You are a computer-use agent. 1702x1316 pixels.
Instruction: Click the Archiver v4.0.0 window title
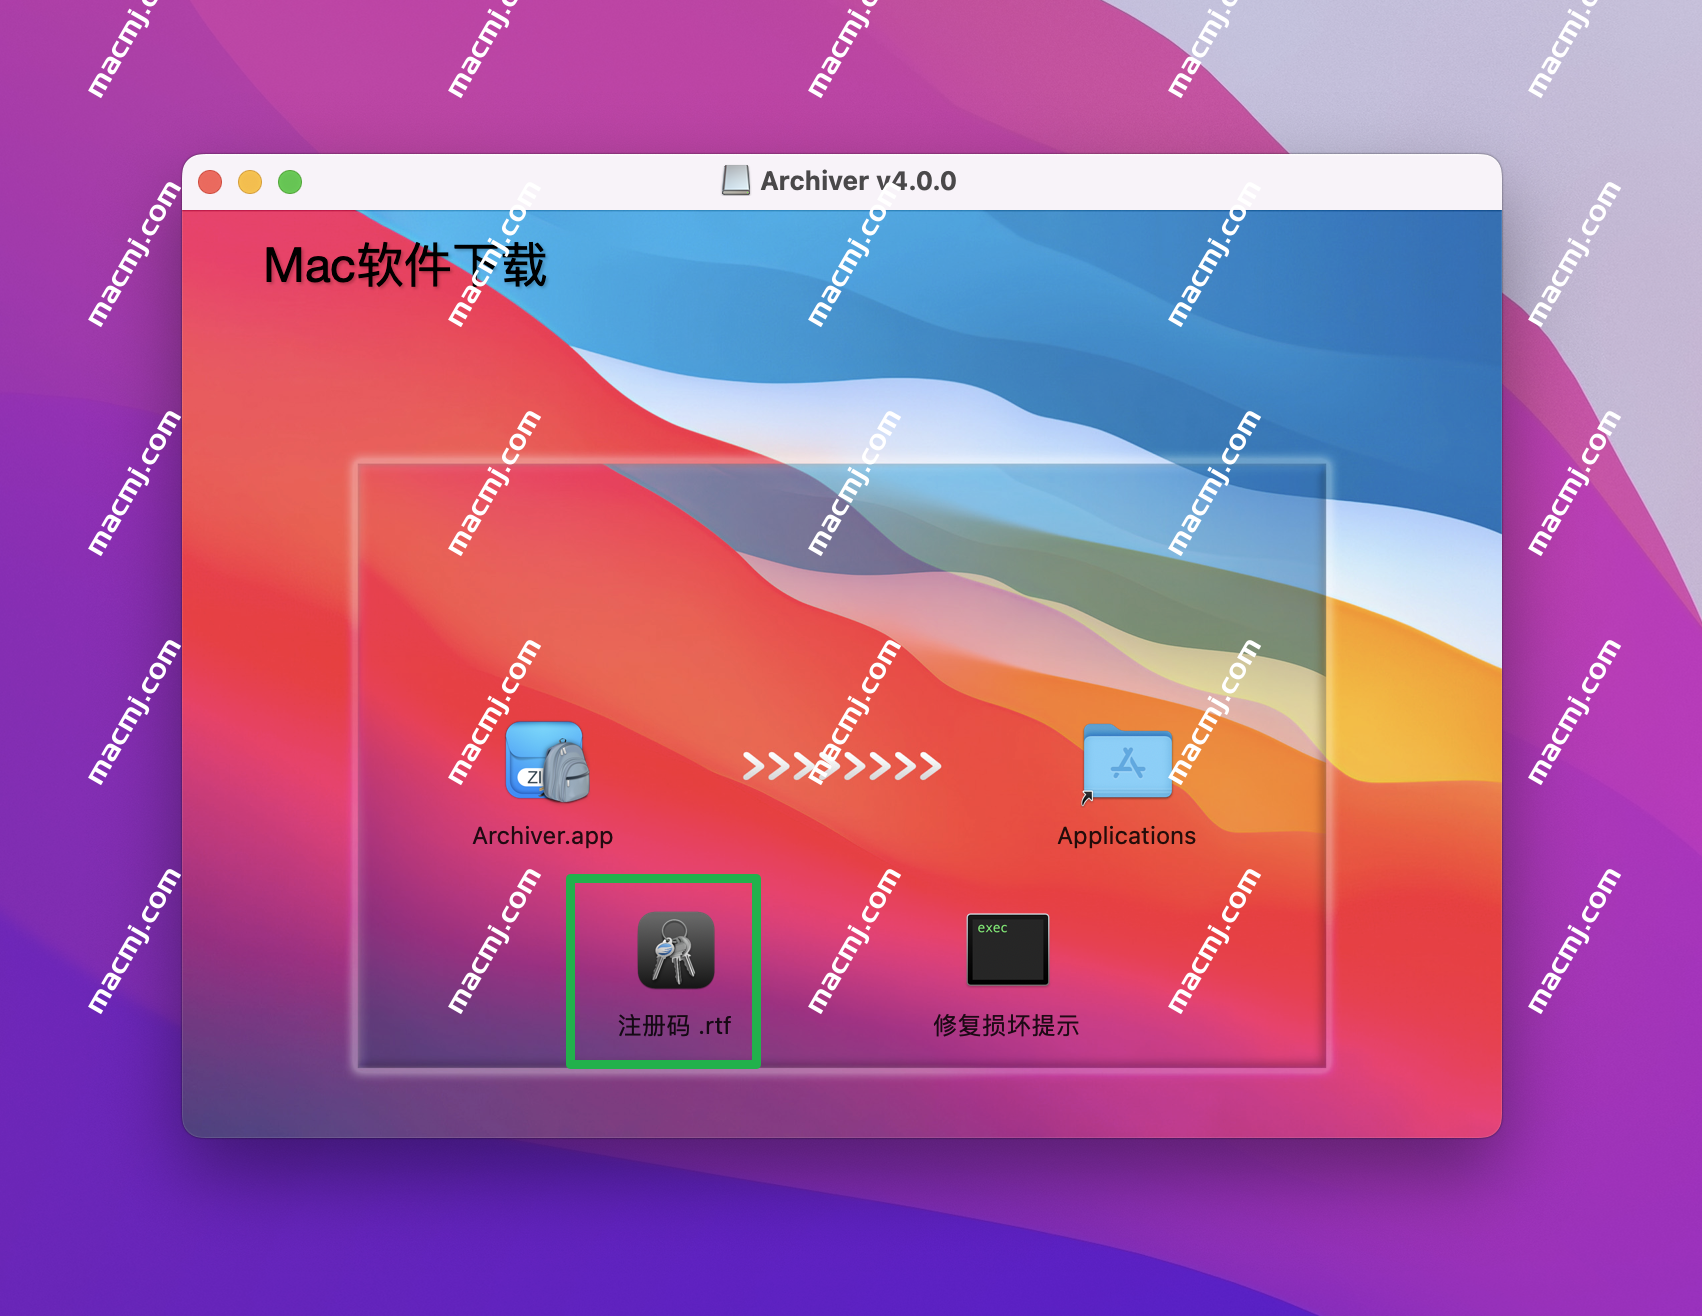[858, 181]
